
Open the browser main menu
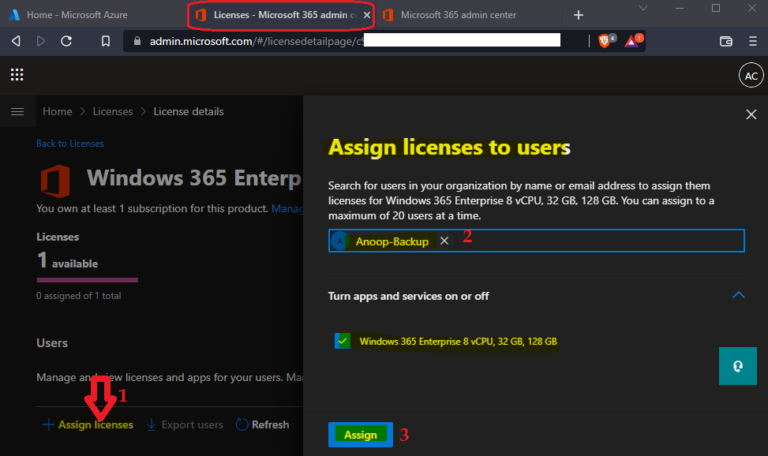tap(753, 41)
